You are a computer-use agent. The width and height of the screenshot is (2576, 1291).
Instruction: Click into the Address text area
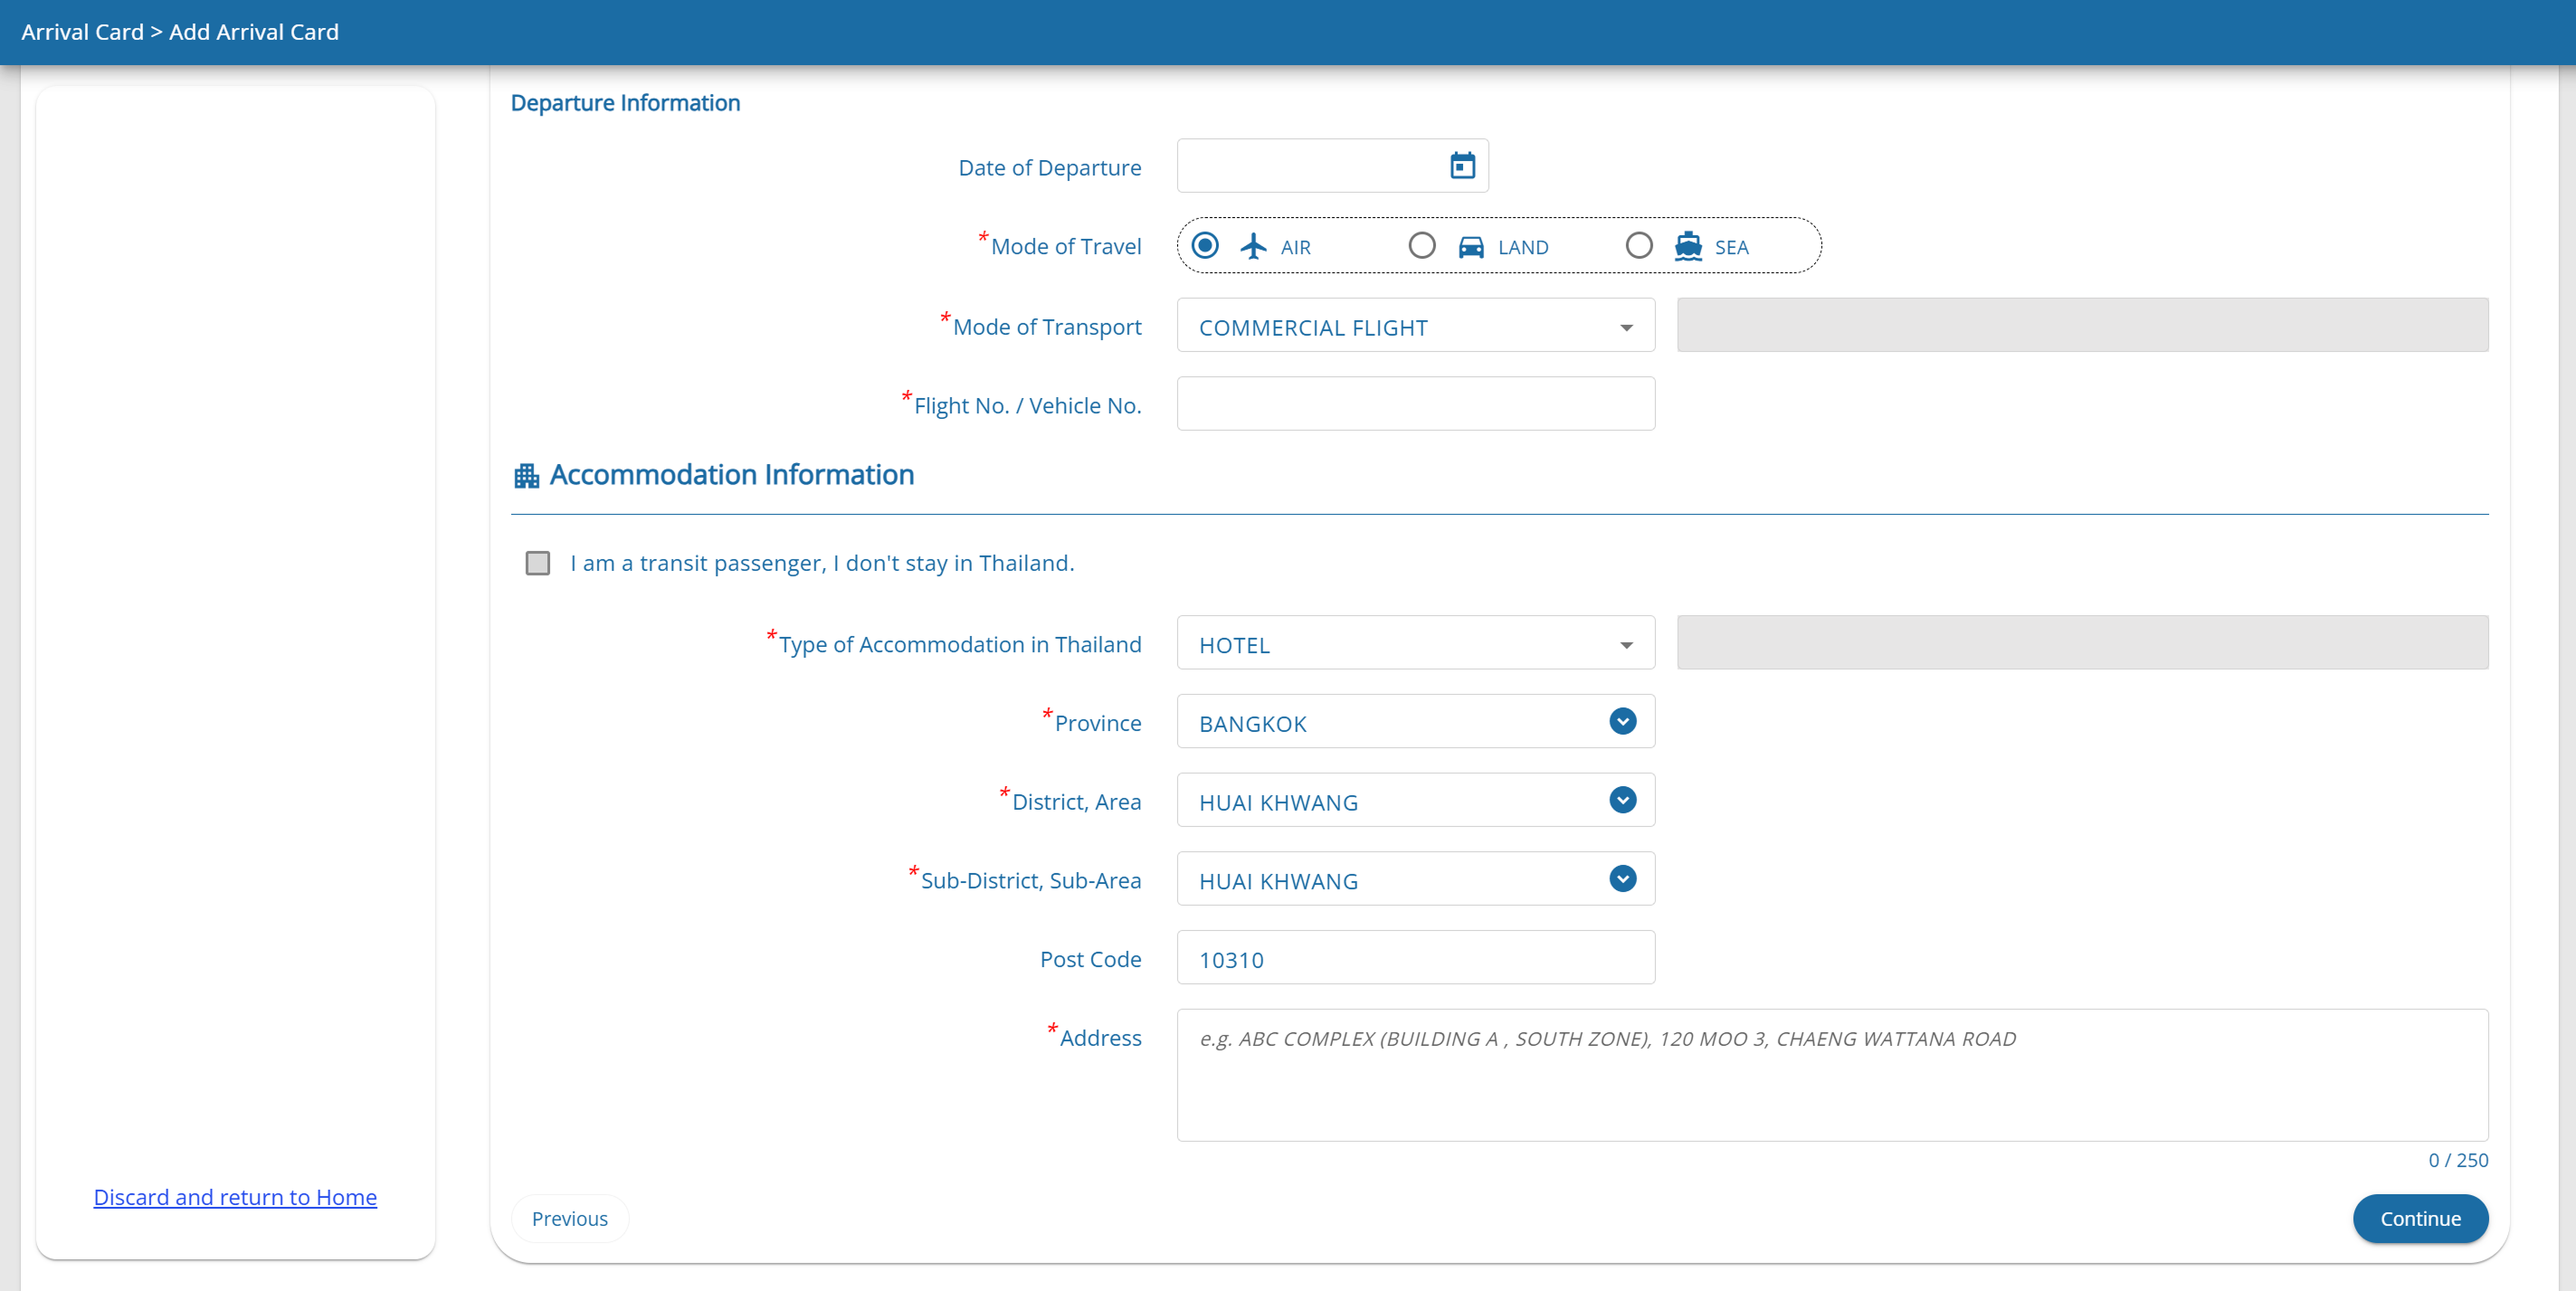point(1831,1075)
